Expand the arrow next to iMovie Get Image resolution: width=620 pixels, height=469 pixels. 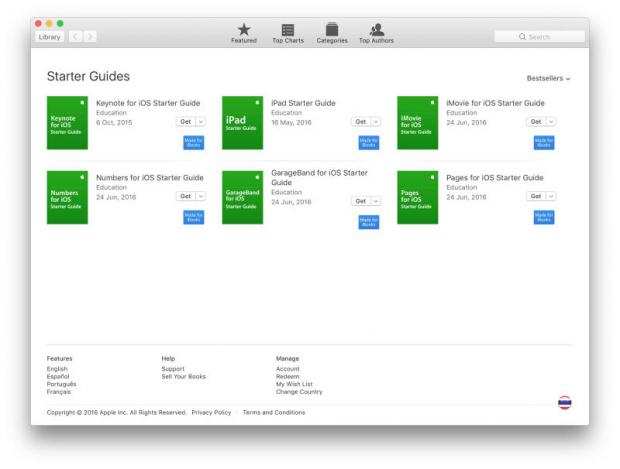[x=551, y=122]
